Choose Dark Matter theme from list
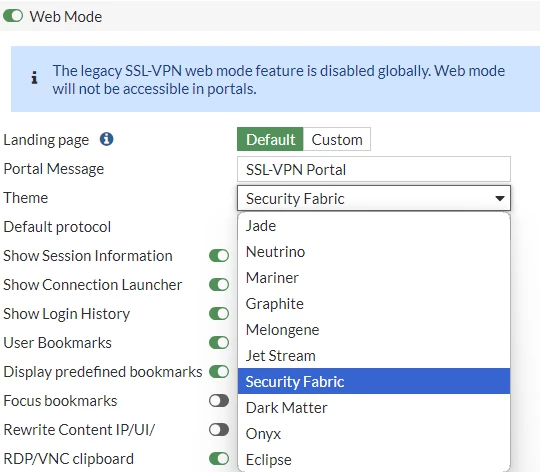The width and height of the screenshot is (540, 472). point(374,408)
